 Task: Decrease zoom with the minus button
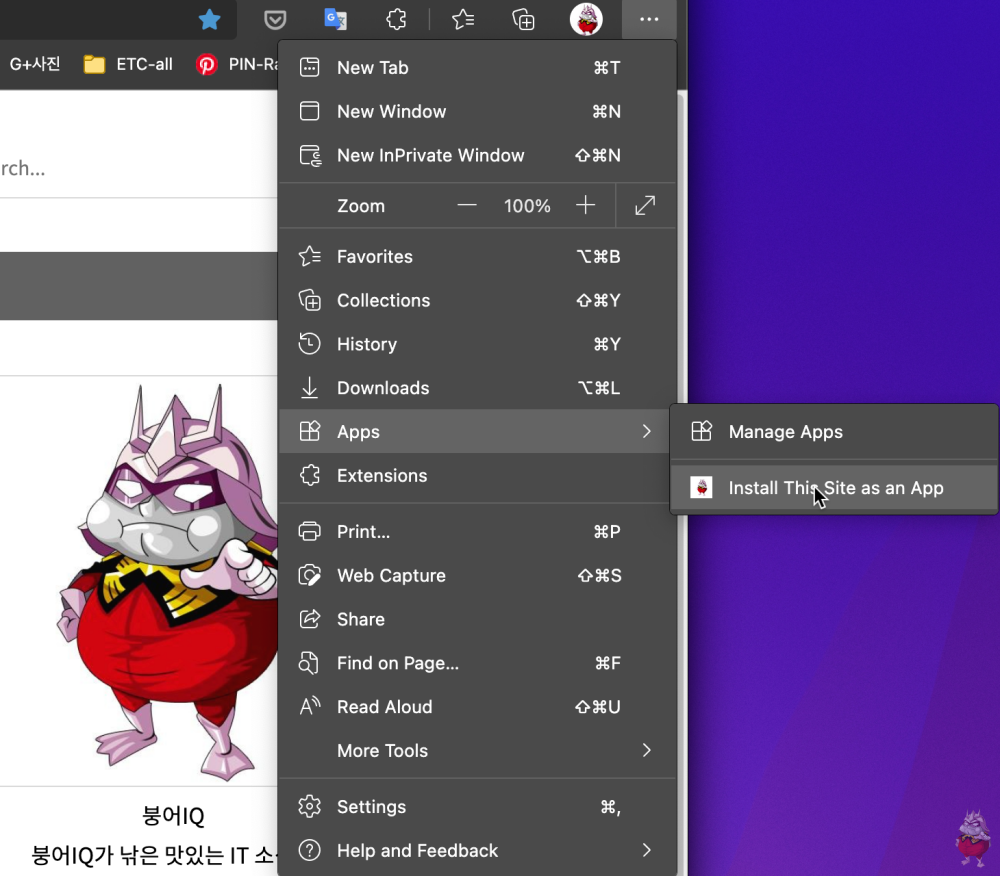tap(467, 205)
